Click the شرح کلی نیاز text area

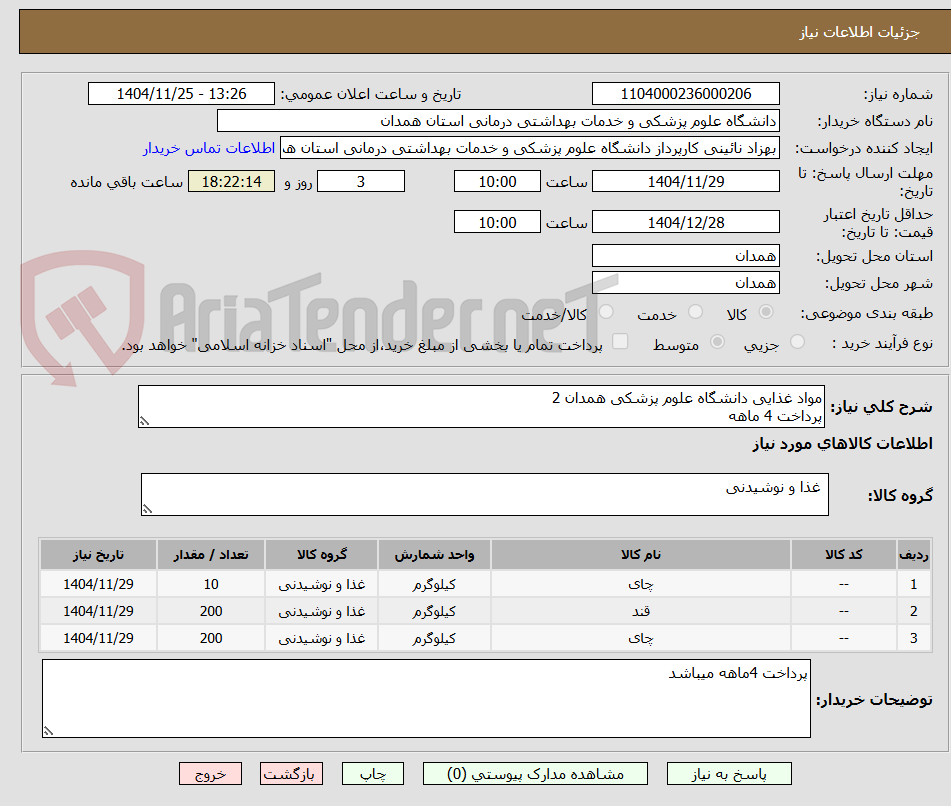pyautogui.click(x=482, y=406)
